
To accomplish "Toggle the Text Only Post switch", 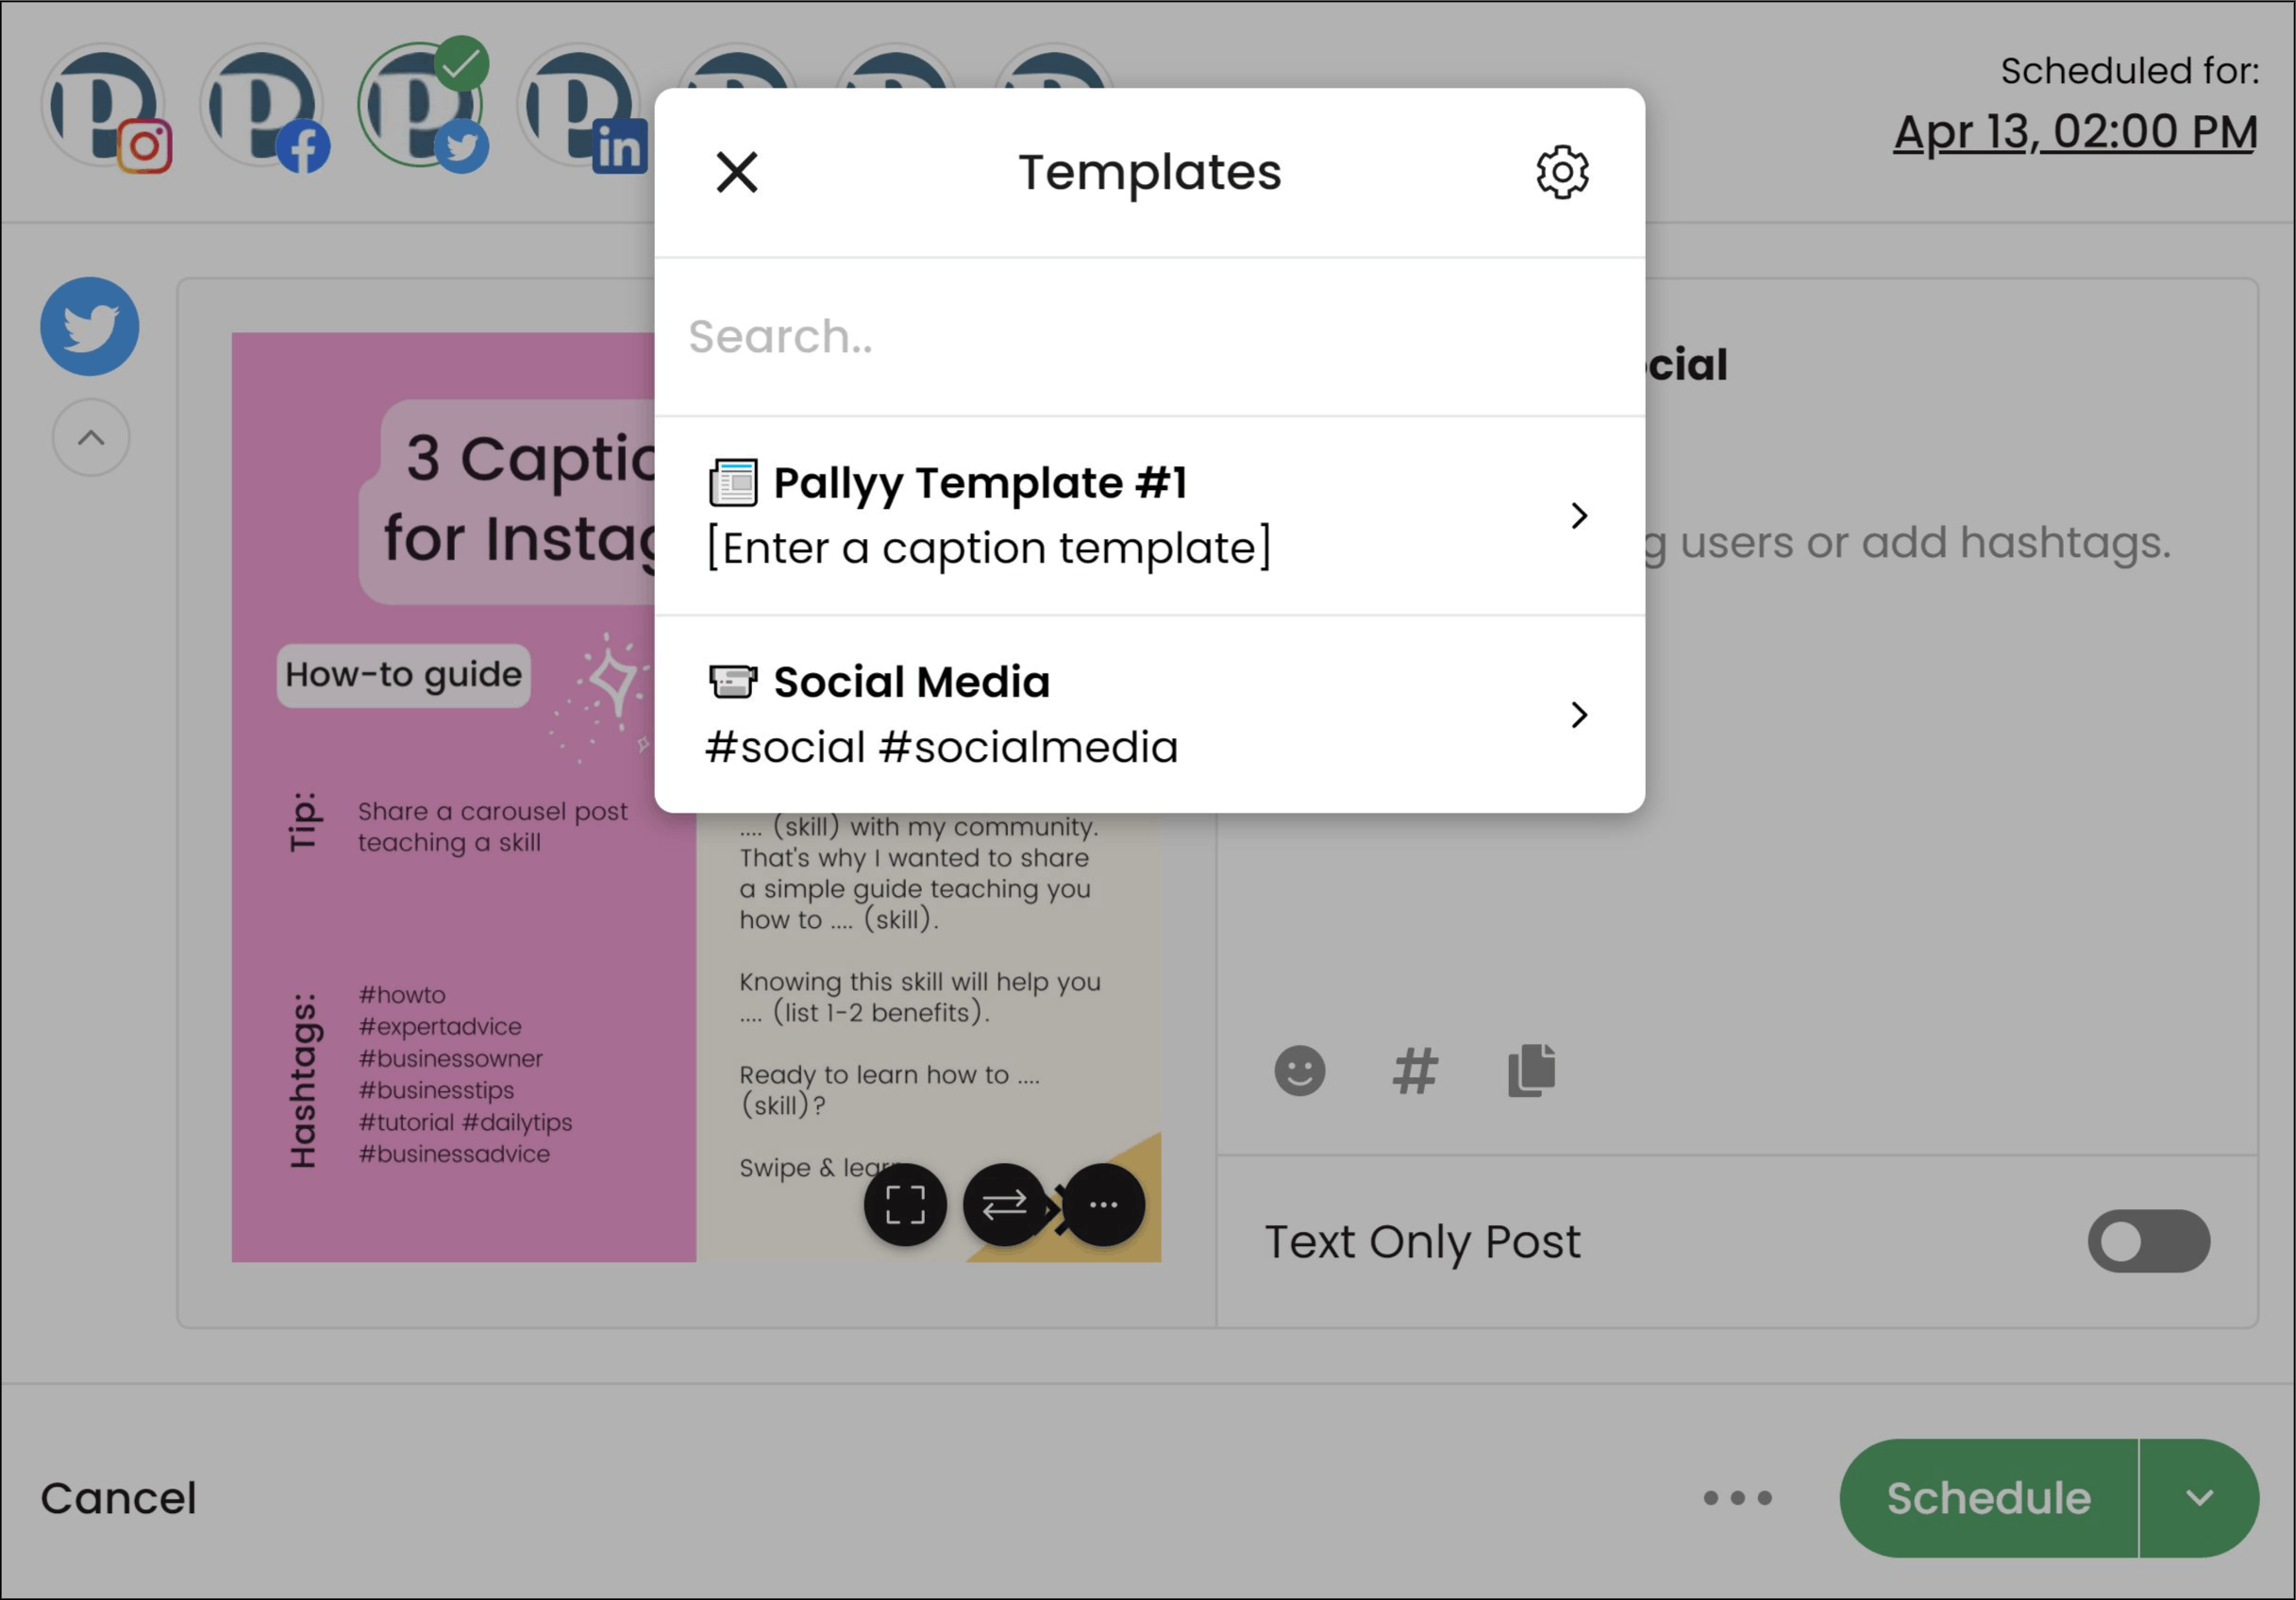I will tap(2150, 1238).
